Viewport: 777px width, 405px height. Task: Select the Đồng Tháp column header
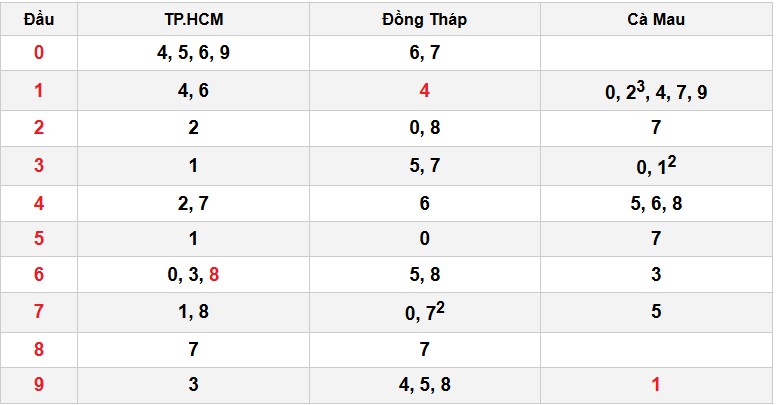[424, 20]
